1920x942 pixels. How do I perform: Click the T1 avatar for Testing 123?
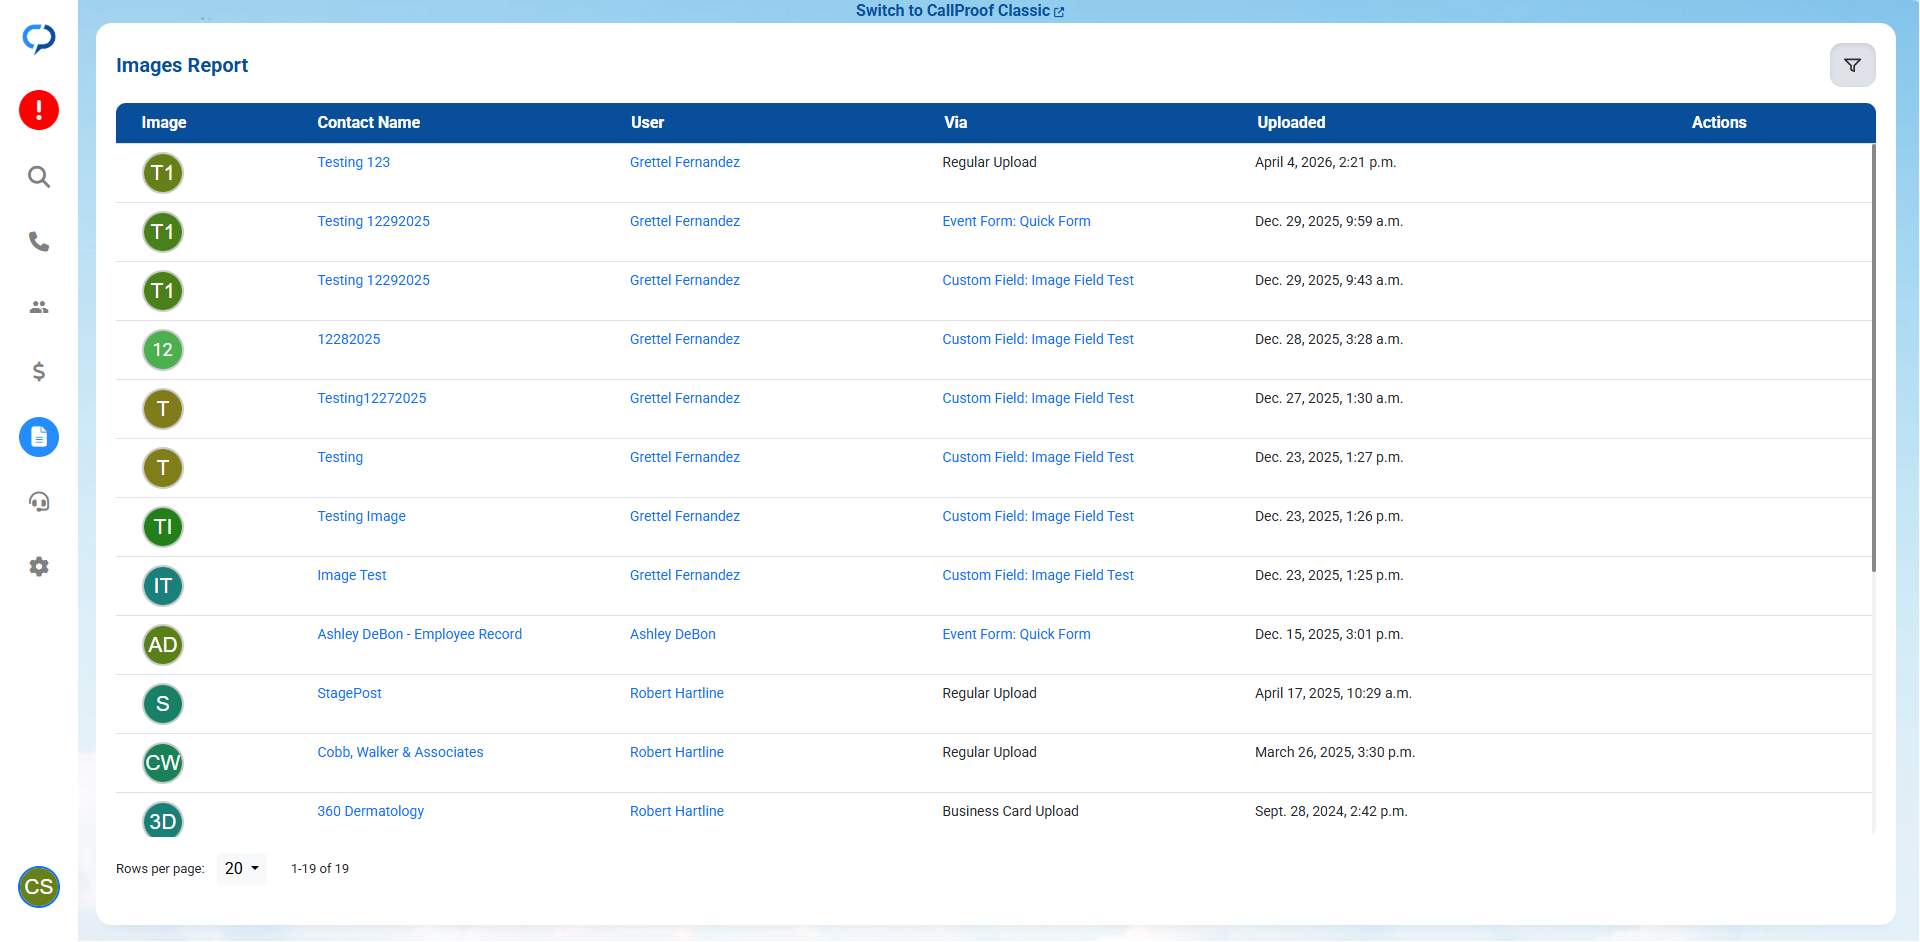[163, 173]
